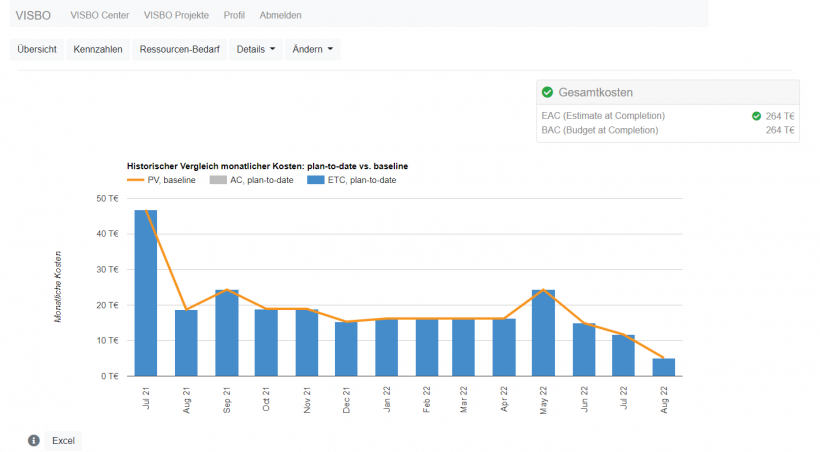Click green checkmark icon next to Gesamtkosten
Screen dimensions: 820x452
tap(547, 92)
